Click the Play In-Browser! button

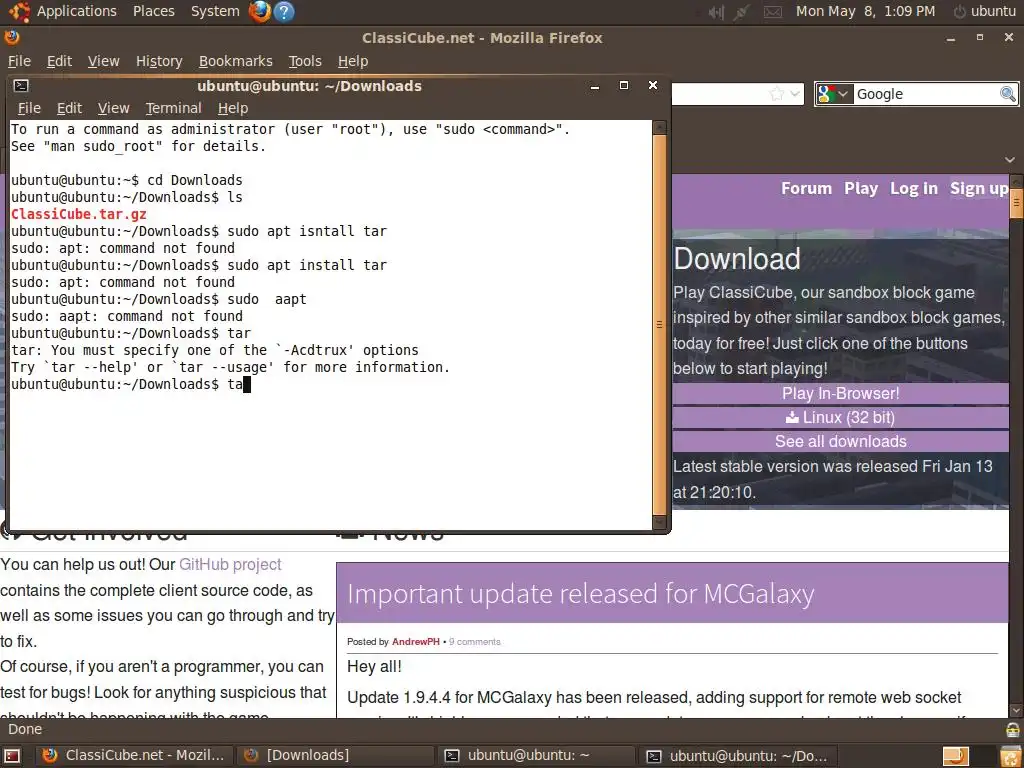(x=840, y=393)
